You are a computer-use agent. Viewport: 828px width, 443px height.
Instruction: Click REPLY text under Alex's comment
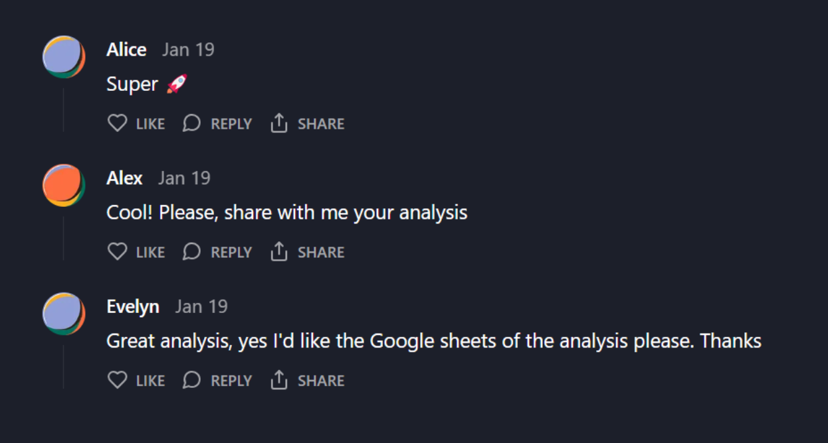pos(231,252)
